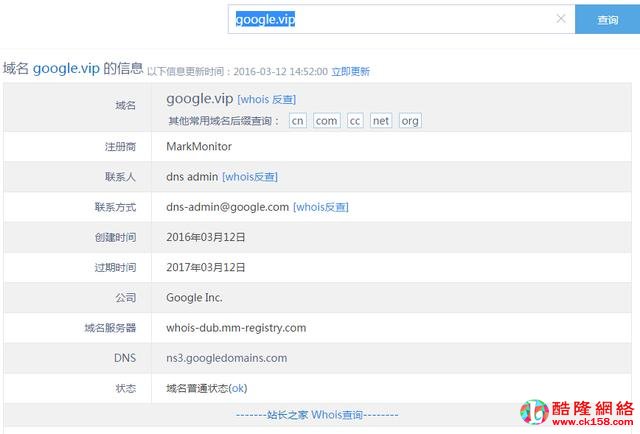Select the com domain suffix
This screenshot has height=434, width=640.
click(327, 121)
